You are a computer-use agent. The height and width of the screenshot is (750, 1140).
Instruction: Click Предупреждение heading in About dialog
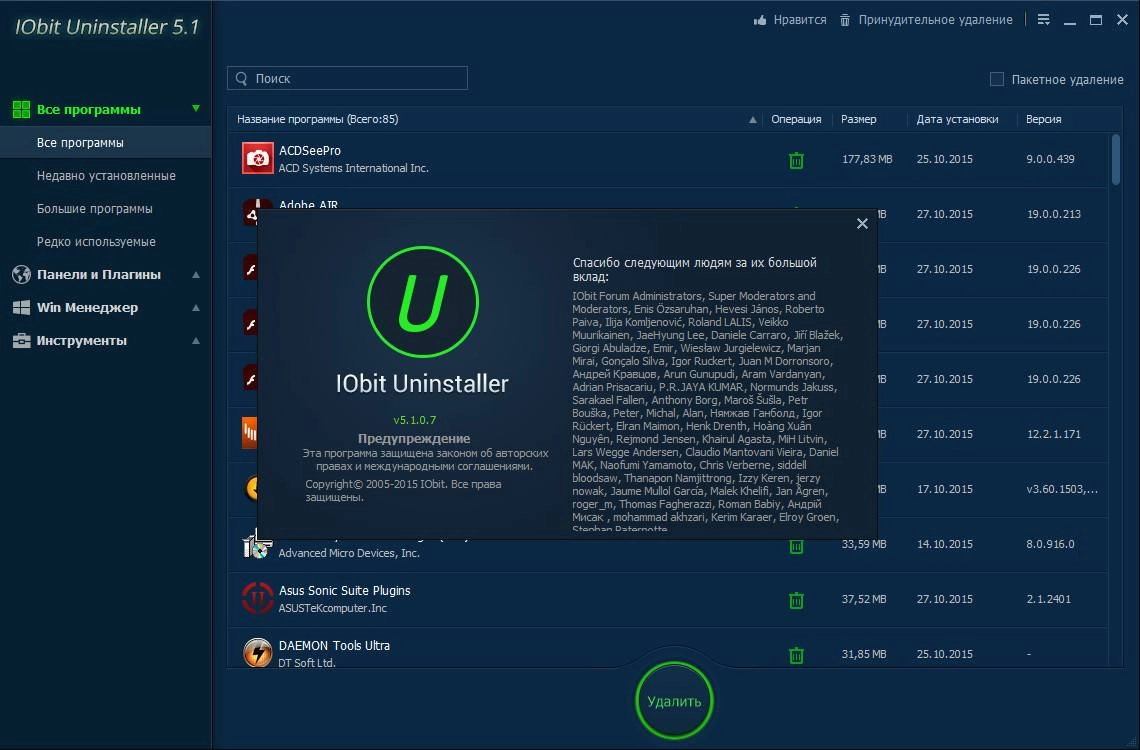414,439
